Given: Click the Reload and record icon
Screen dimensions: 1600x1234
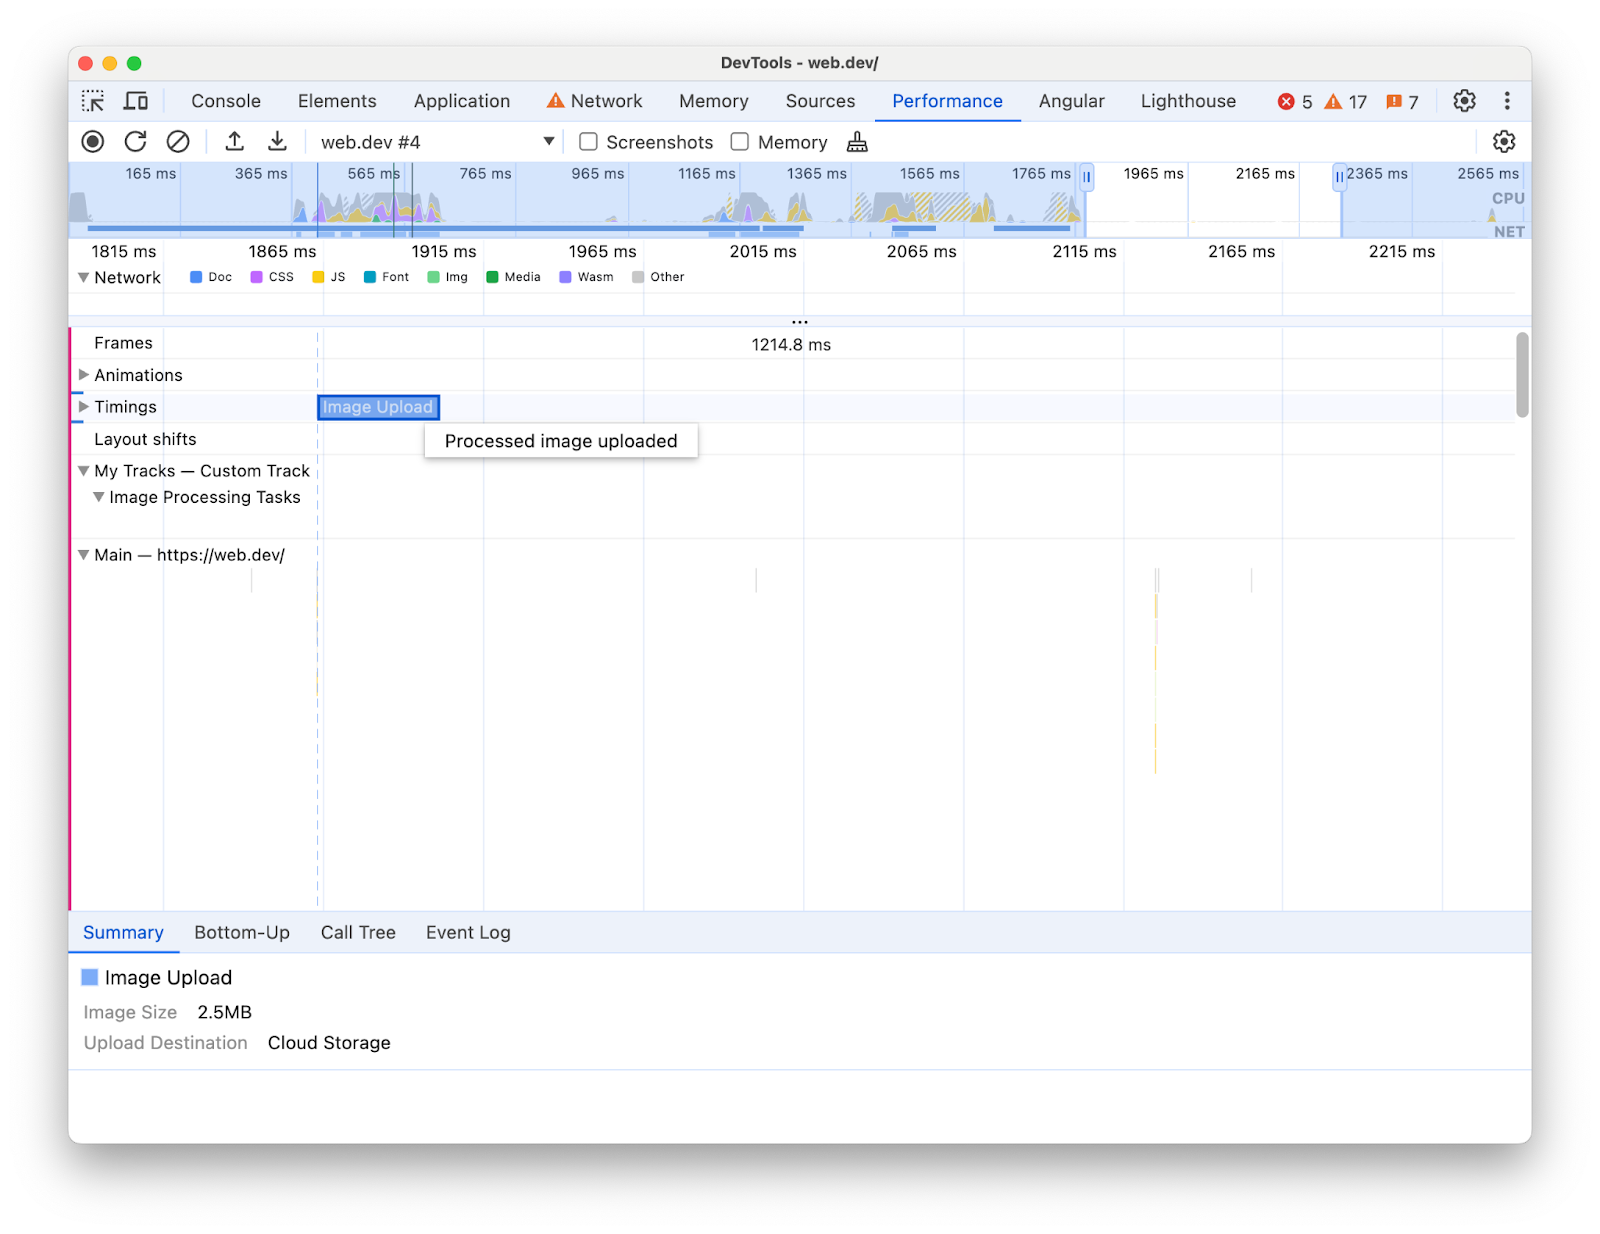Looking at the screenshot, I should pos(136,141).
